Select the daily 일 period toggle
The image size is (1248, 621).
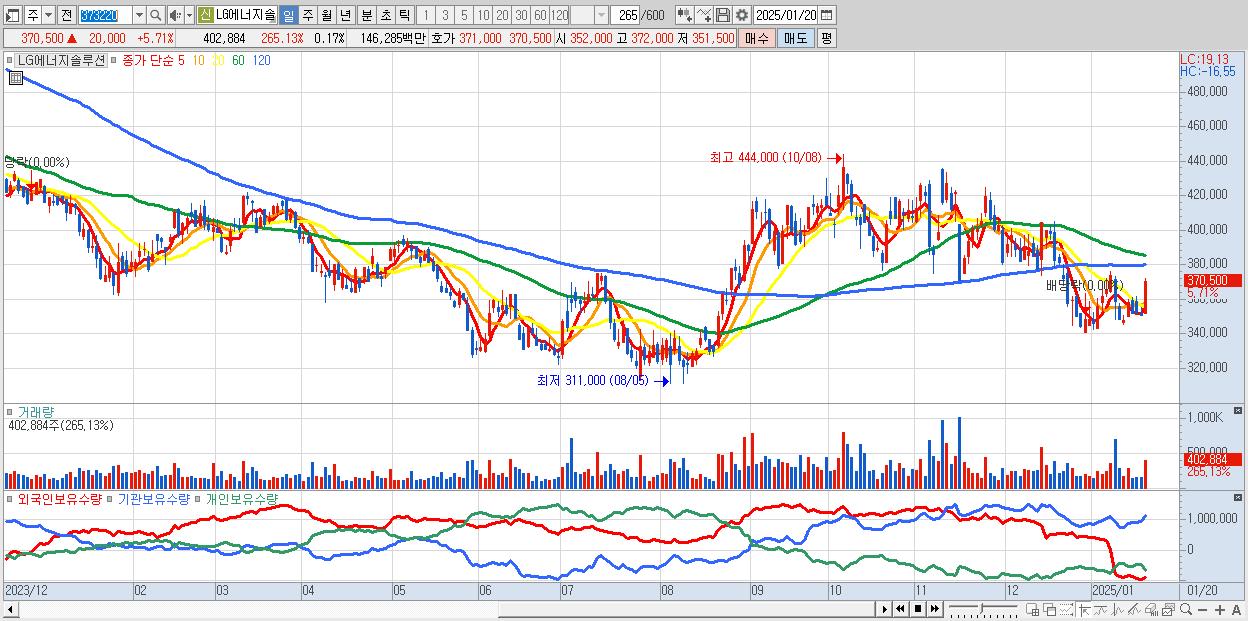(x=288, y=16)
